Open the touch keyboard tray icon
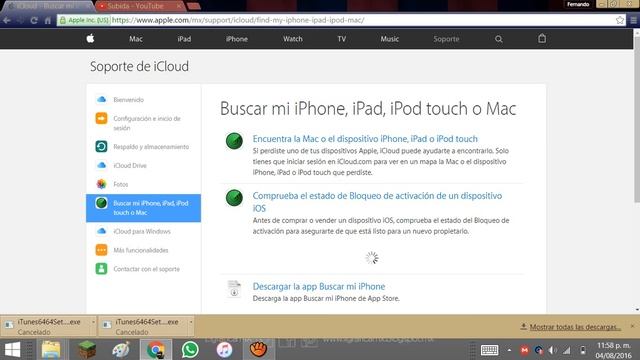 point(489,350)
